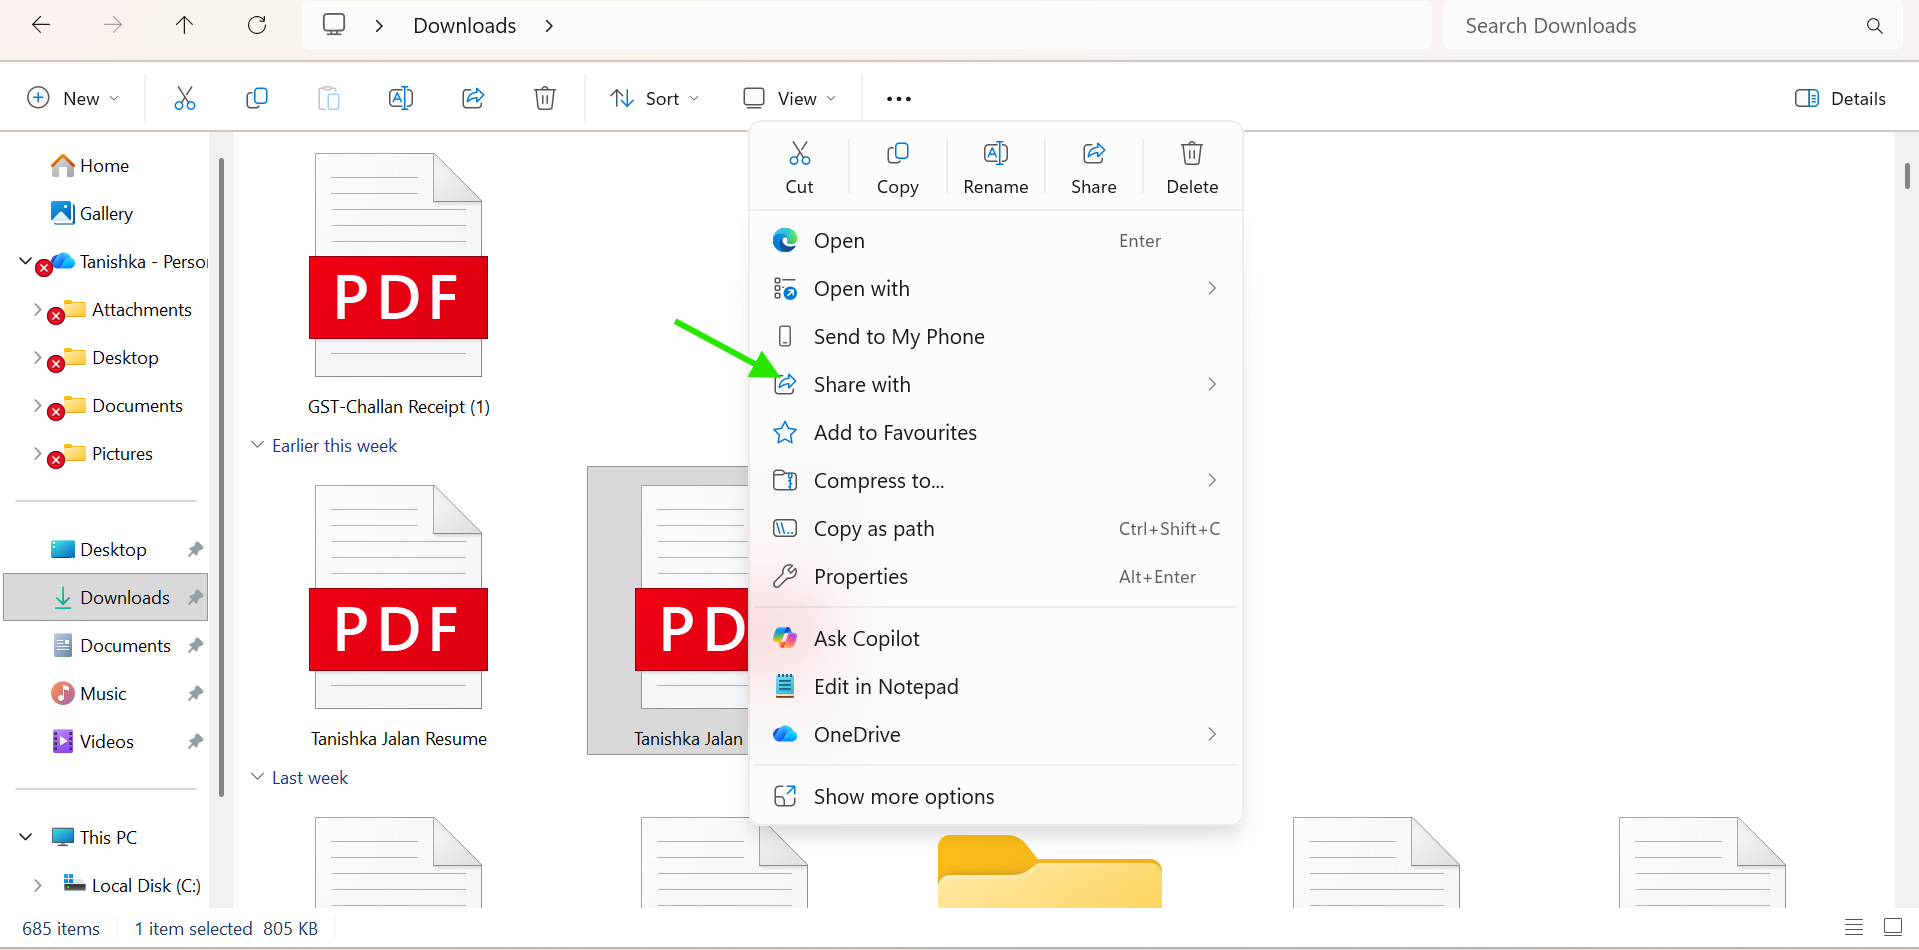Click Show more options
This screenshot has height=950, width=1919.
(x=996, y=797)
